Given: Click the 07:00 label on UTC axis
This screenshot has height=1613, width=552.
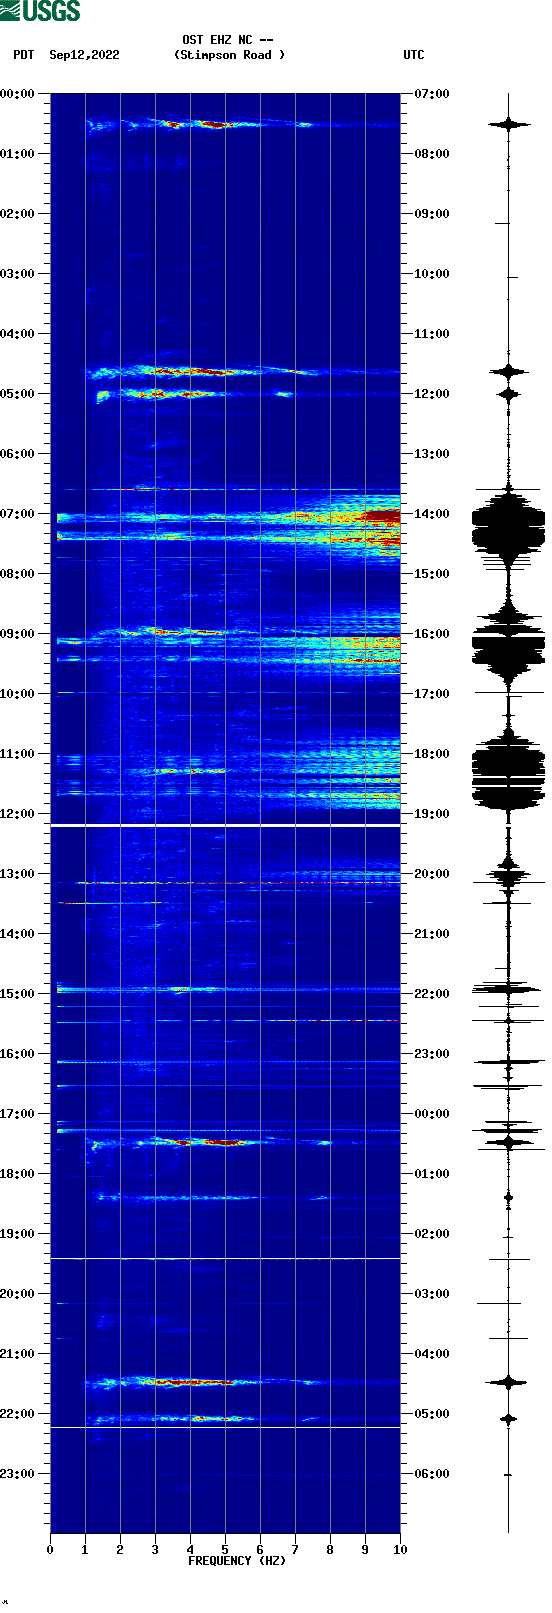Looking at the screenshot, I should 432,94.
